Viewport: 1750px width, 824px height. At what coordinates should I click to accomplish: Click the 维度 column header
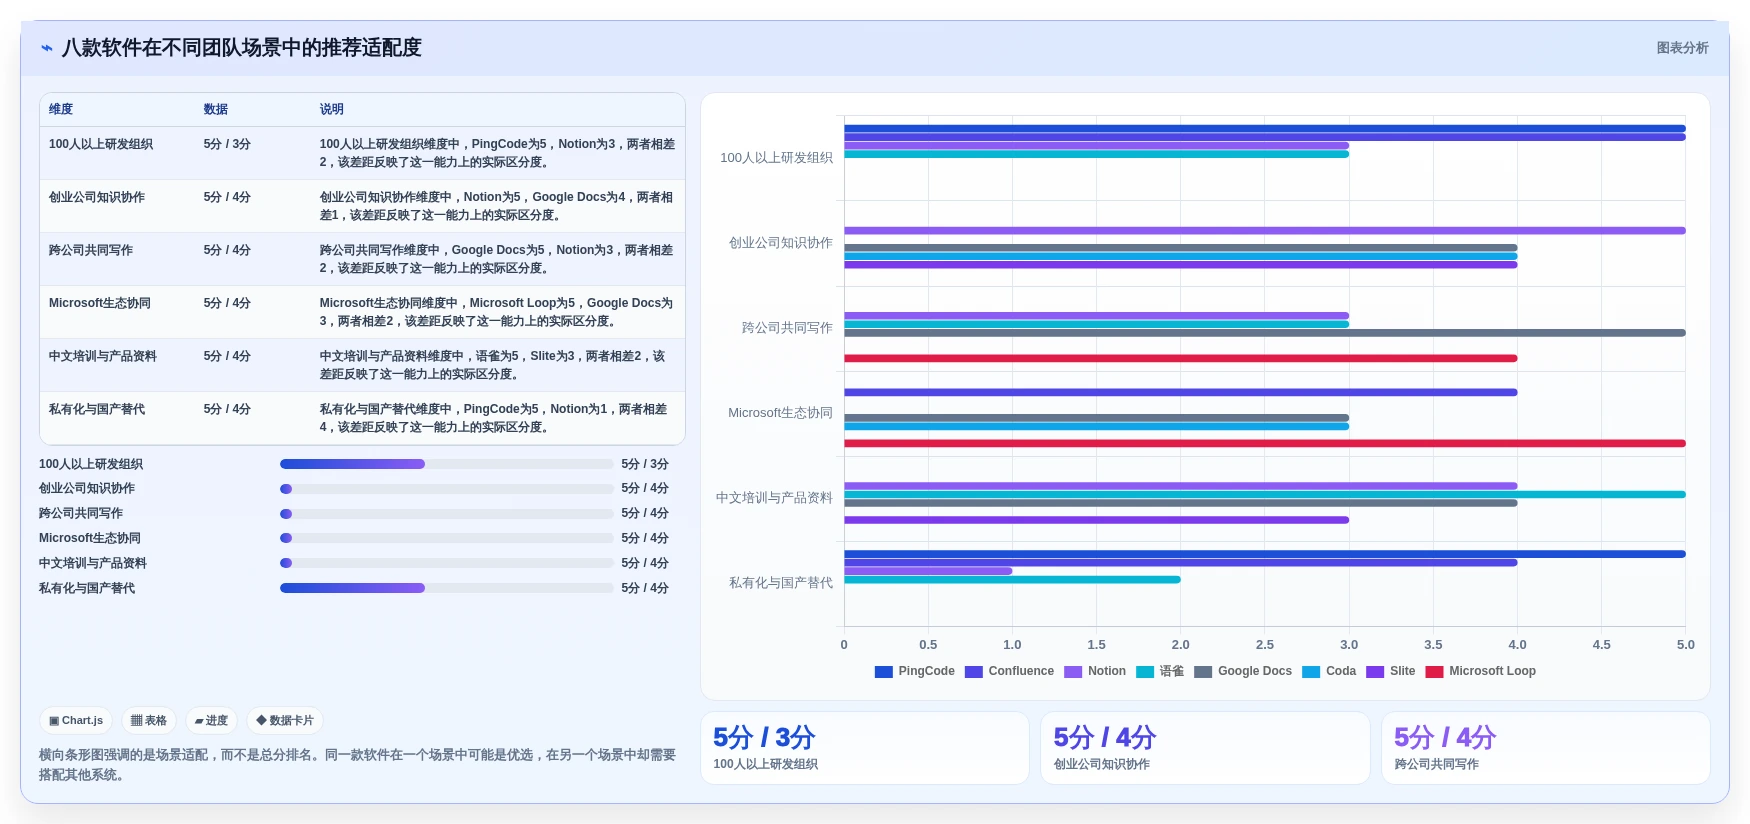click(61, 110)
